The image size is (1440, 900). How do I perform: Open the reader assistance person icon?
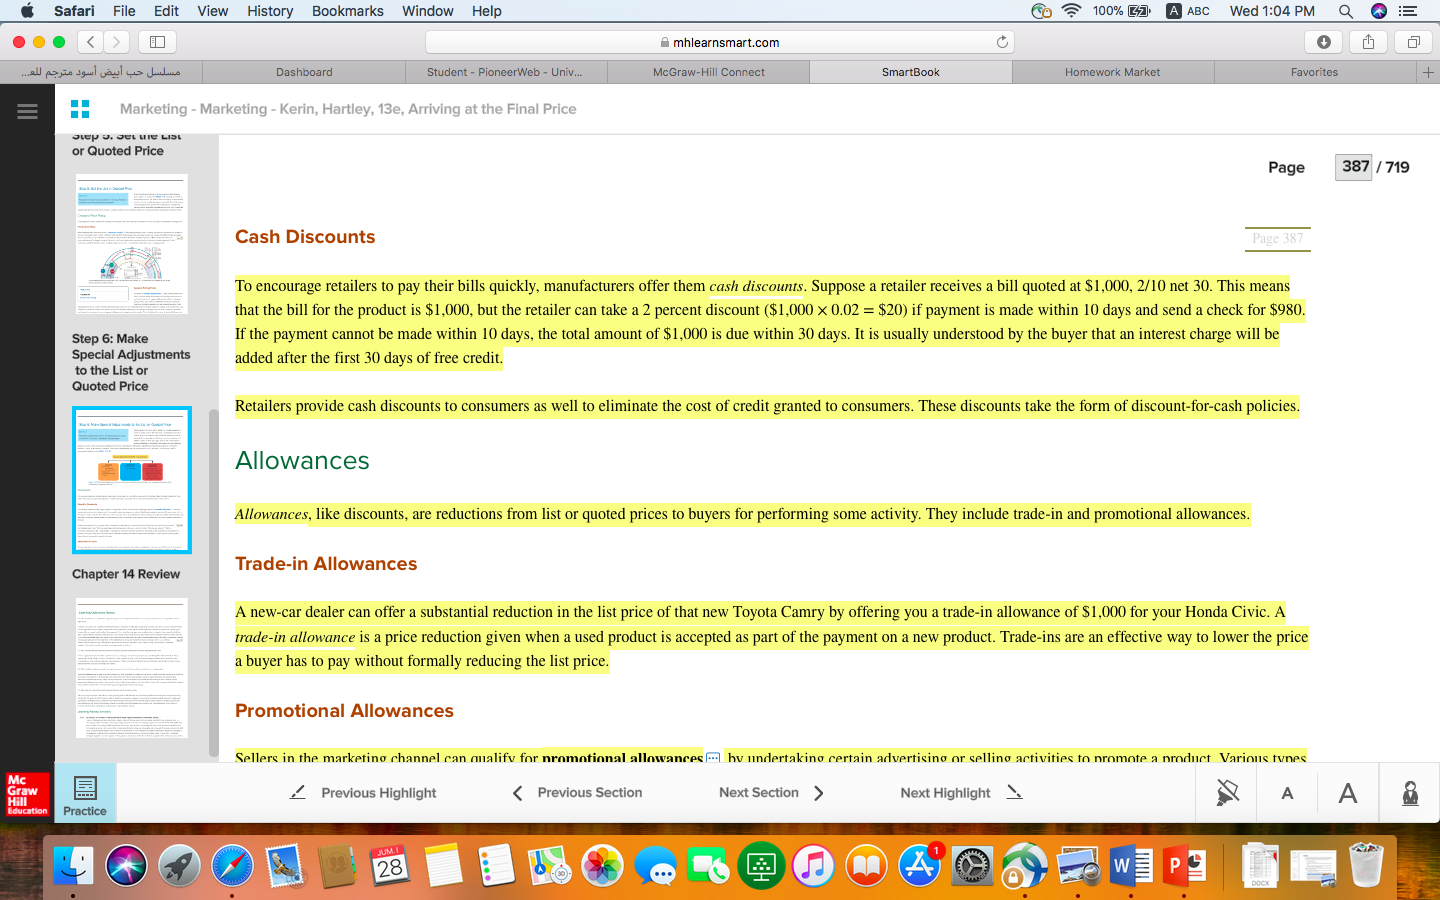point(1410,793)
